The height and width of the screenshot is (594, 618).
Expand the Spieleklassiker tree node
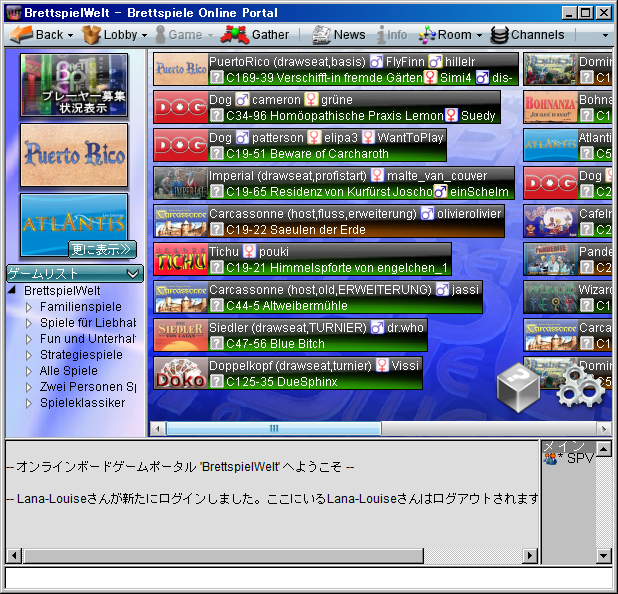(28, 403)
